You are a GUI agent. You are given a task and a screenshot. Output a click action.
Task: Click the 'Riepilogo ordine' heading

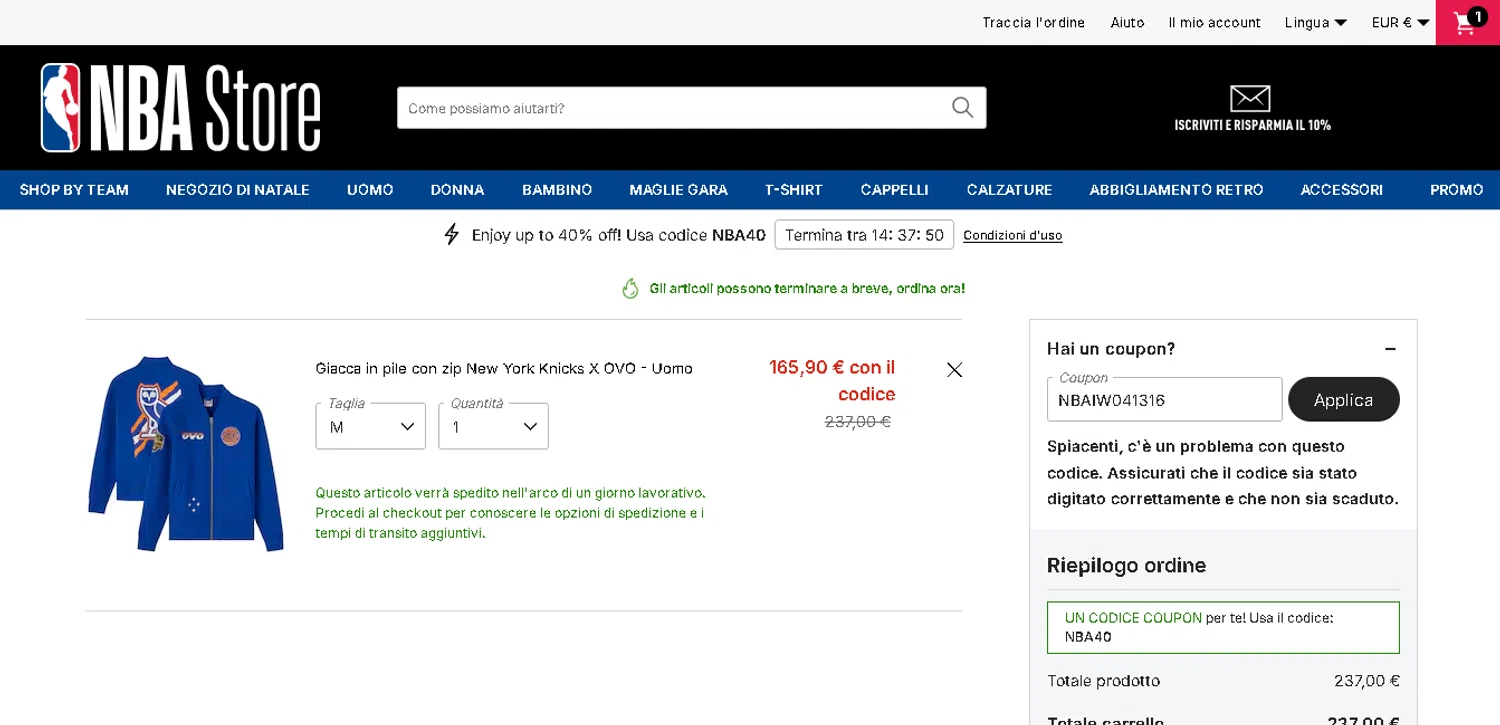point(1126,566)
